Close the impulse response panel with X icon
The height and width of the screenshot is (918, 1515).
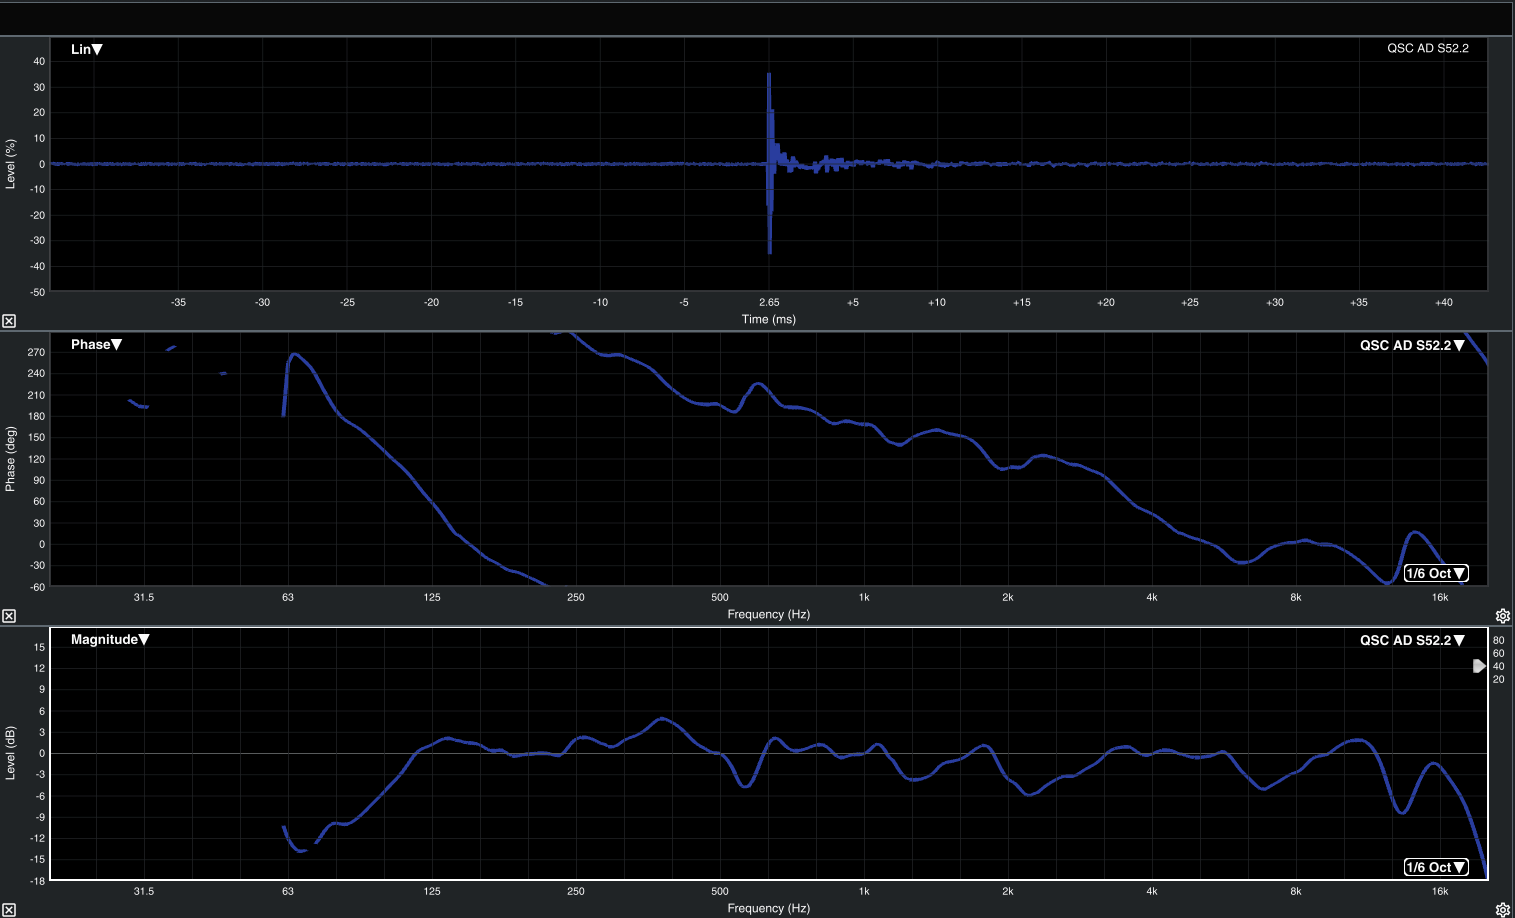(x=9, y=321)
